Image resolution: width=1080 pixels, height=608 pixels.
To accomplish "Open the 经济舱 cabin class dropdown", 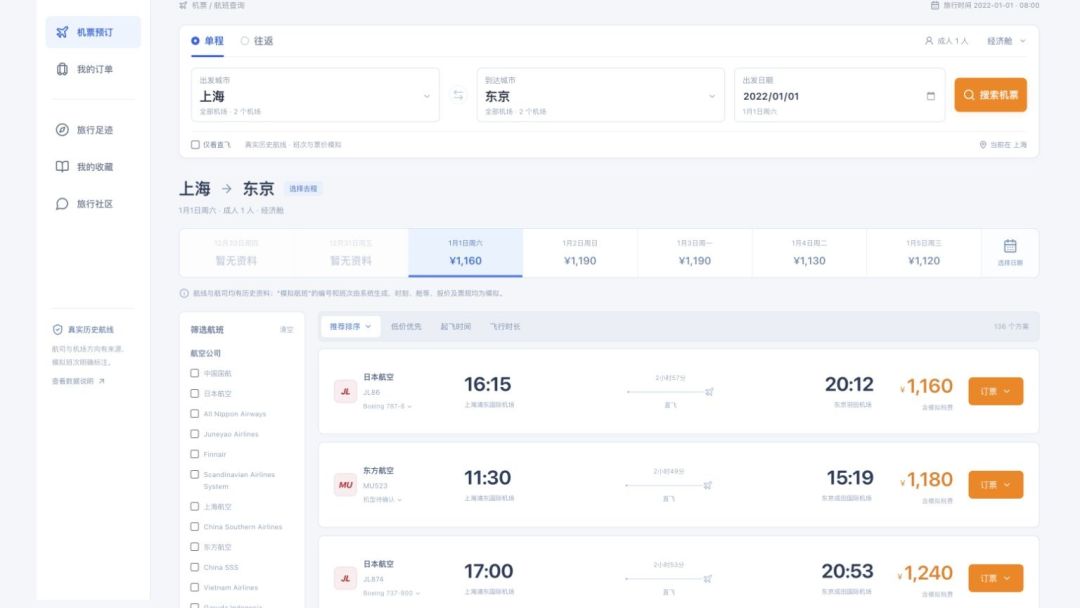I will (x=1006, y=41).
